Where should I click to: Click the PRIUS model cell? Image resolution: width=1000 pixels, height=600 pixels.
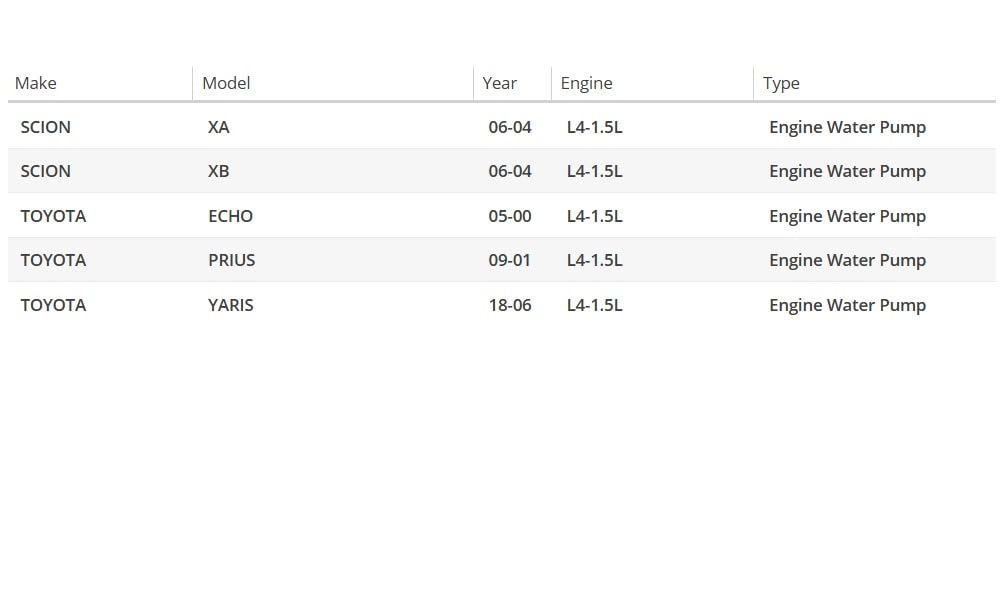click(x=232, y=260)
